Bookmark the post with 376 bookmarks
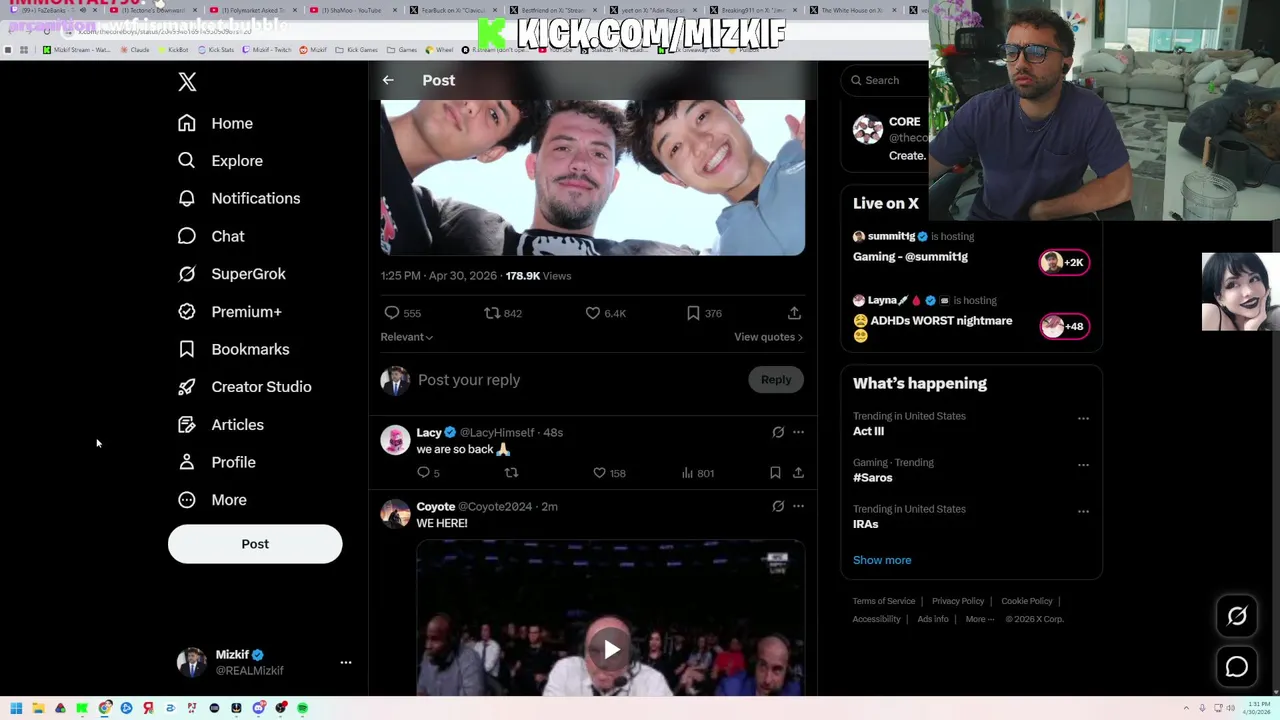 click(693, 313)
